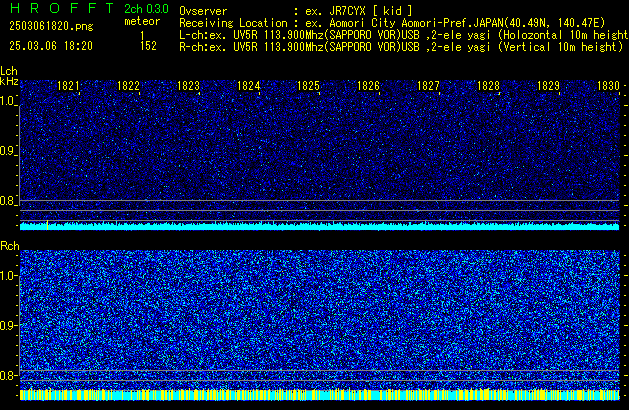The height and width of the screenshot is (410, 629).
Task: Click the 1828 time marker
Action: 489,86
